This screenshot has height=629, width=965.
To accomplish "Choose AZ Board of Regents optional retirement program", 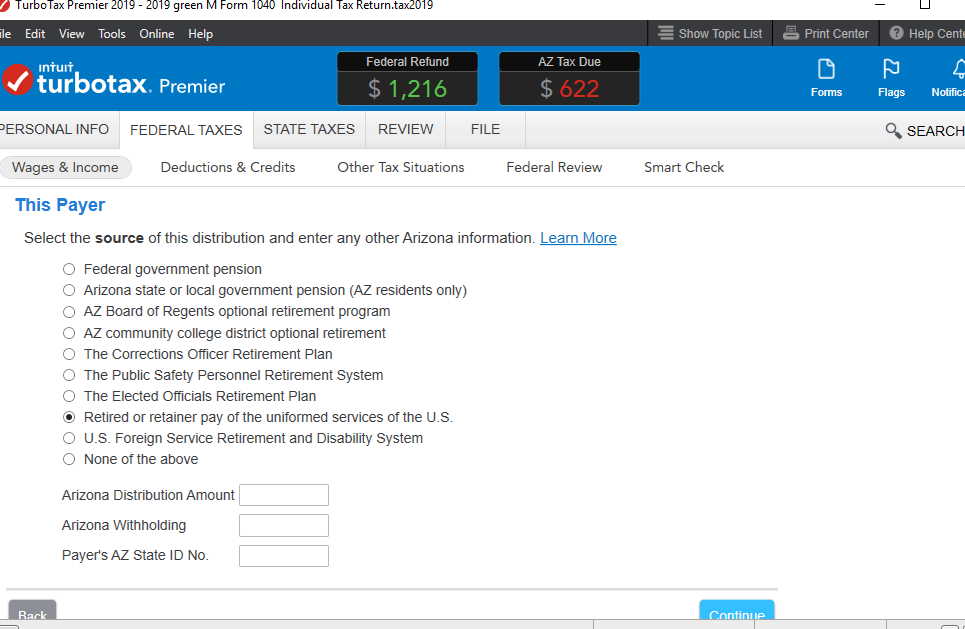I will click(x=69, y=311).
